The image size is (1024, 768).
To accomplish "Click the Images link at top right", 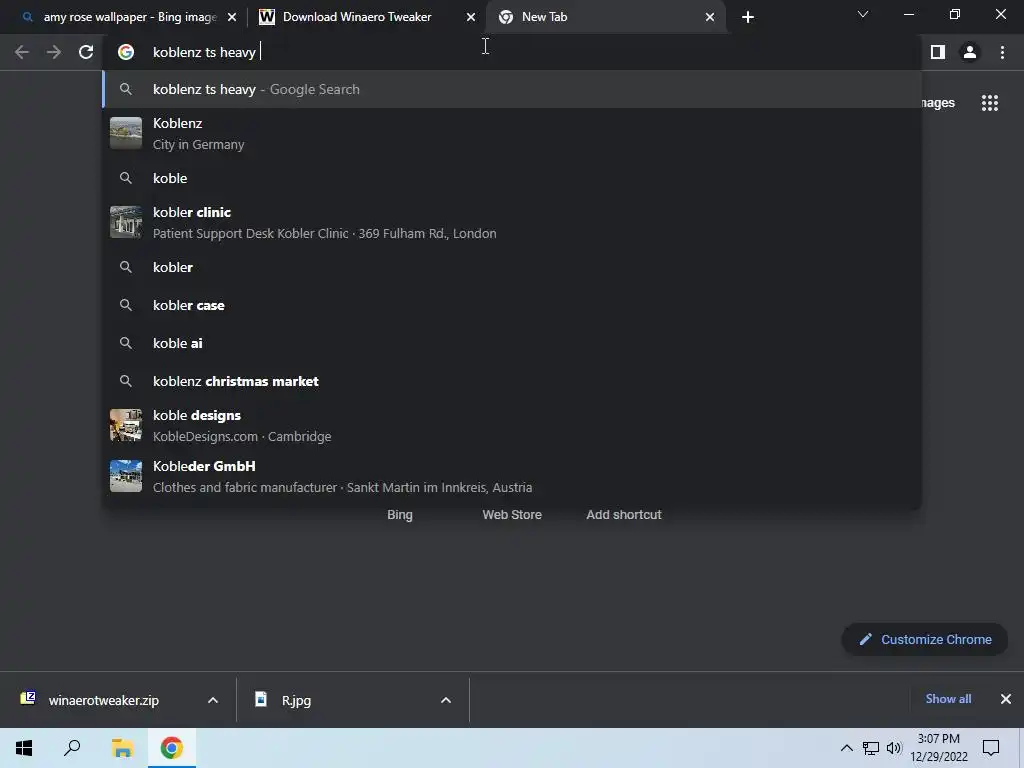I will click(938, 103).
